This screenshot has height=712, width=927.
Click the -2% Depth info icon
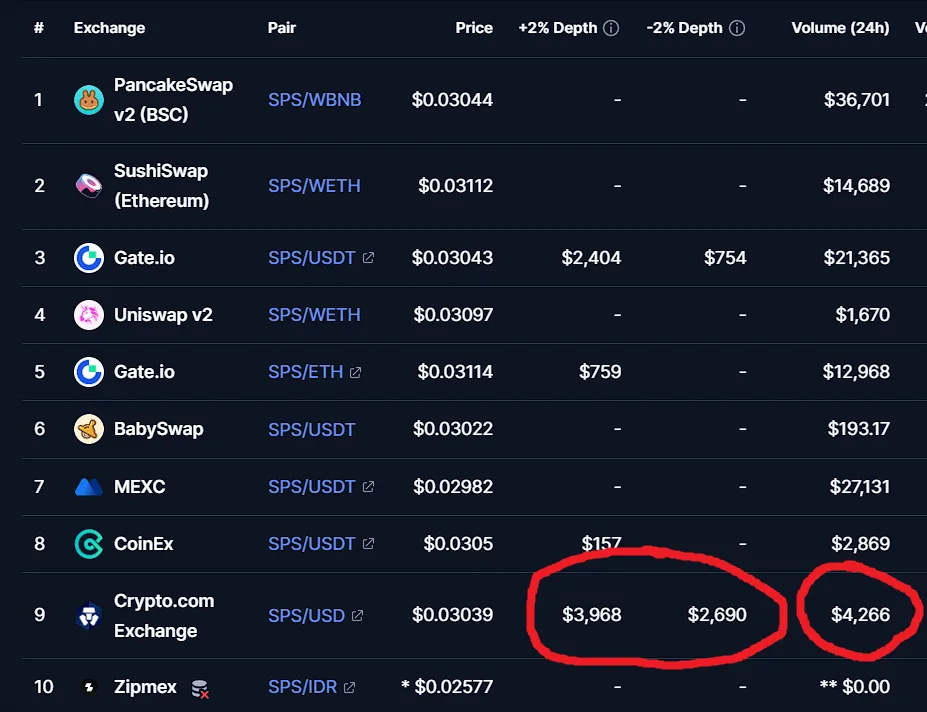(x=737, y=28)
